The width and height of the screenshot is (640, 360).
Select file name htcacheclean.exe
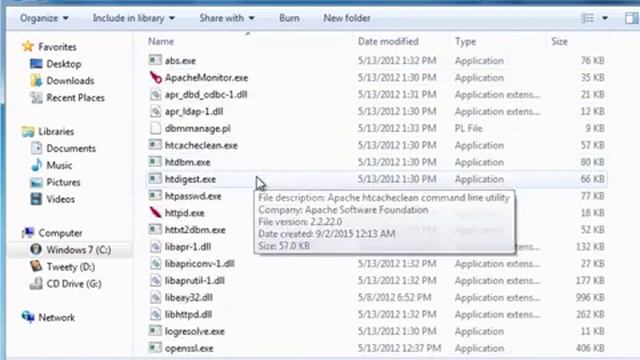[x=201, y=145]
